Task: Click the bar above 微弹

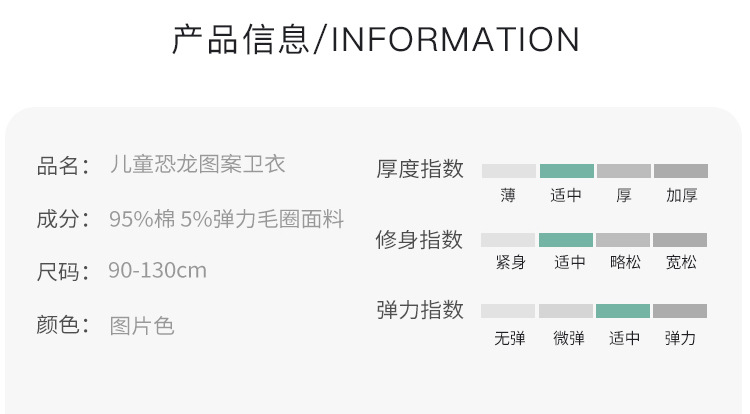Action: coord(566,311)
